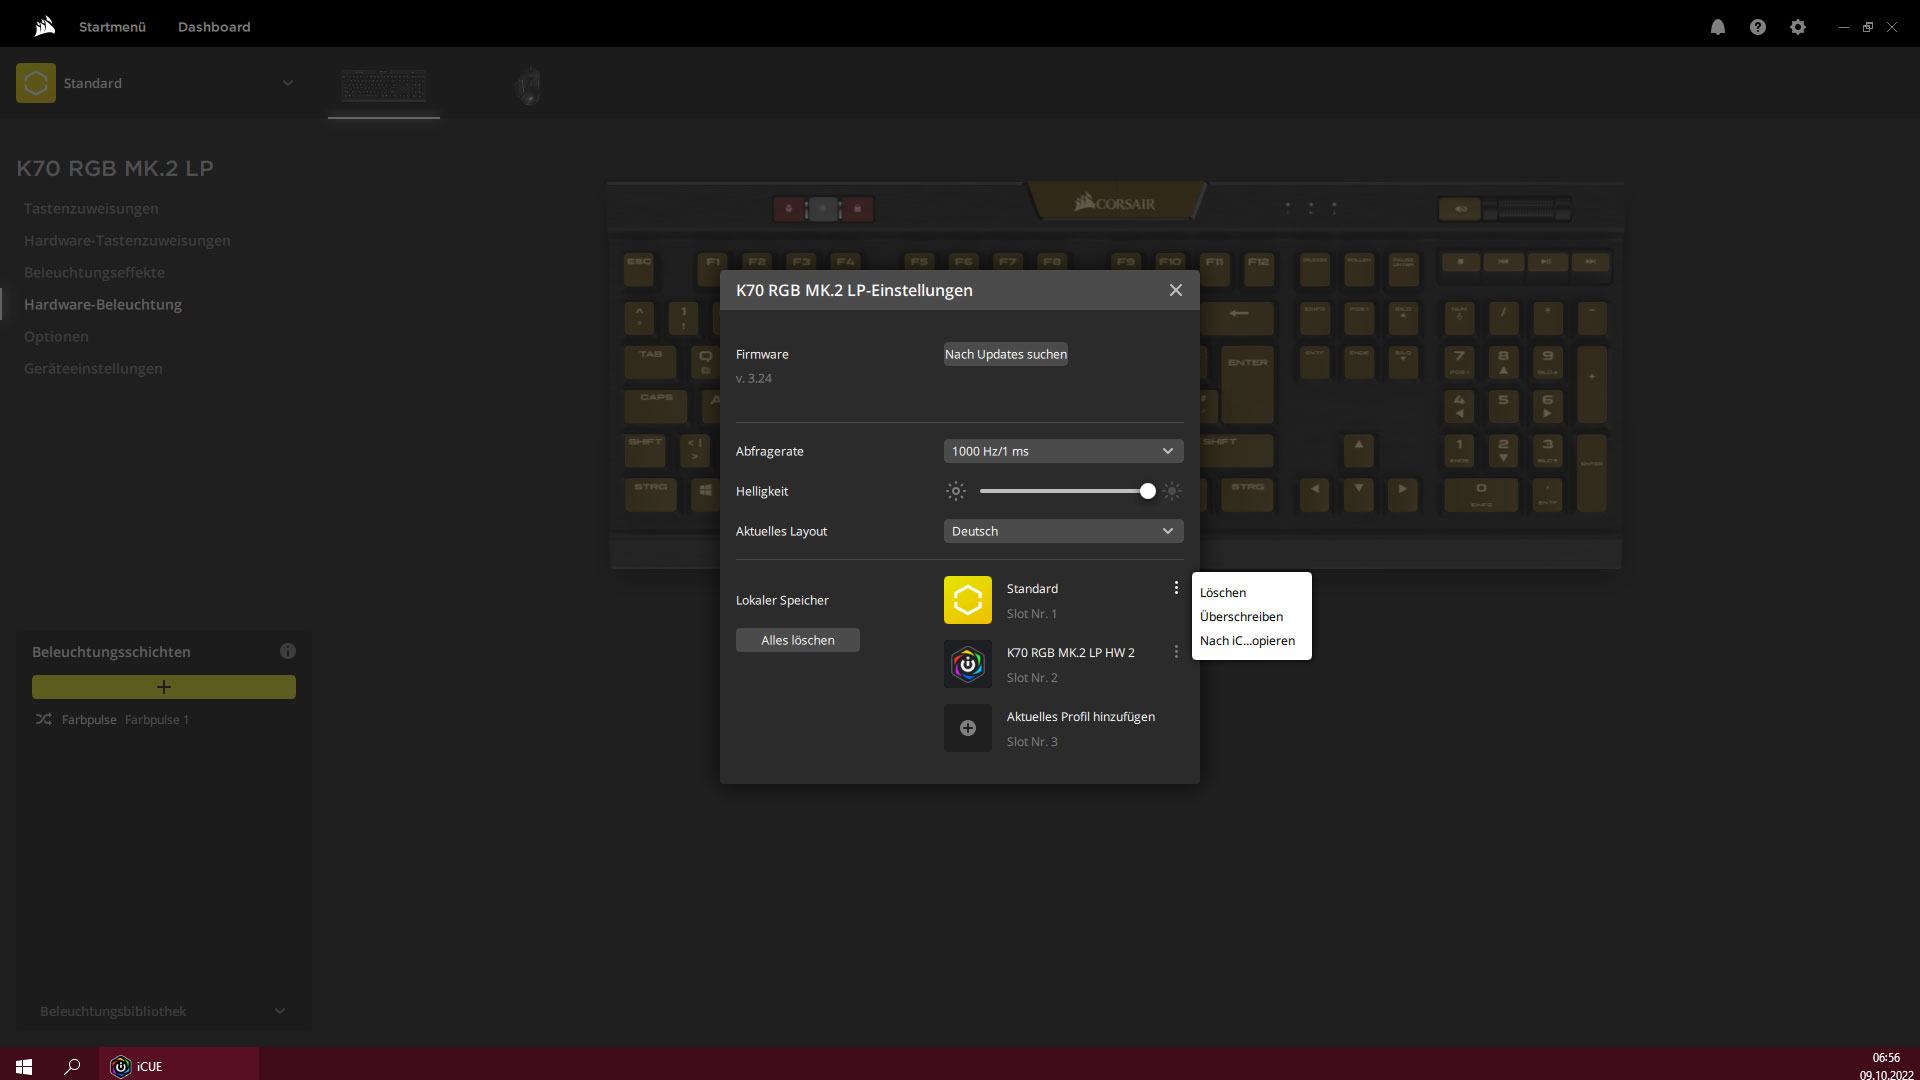Click the low brightness sun icon
This screenshot has width=1920, height=1080.
point(956,491)
